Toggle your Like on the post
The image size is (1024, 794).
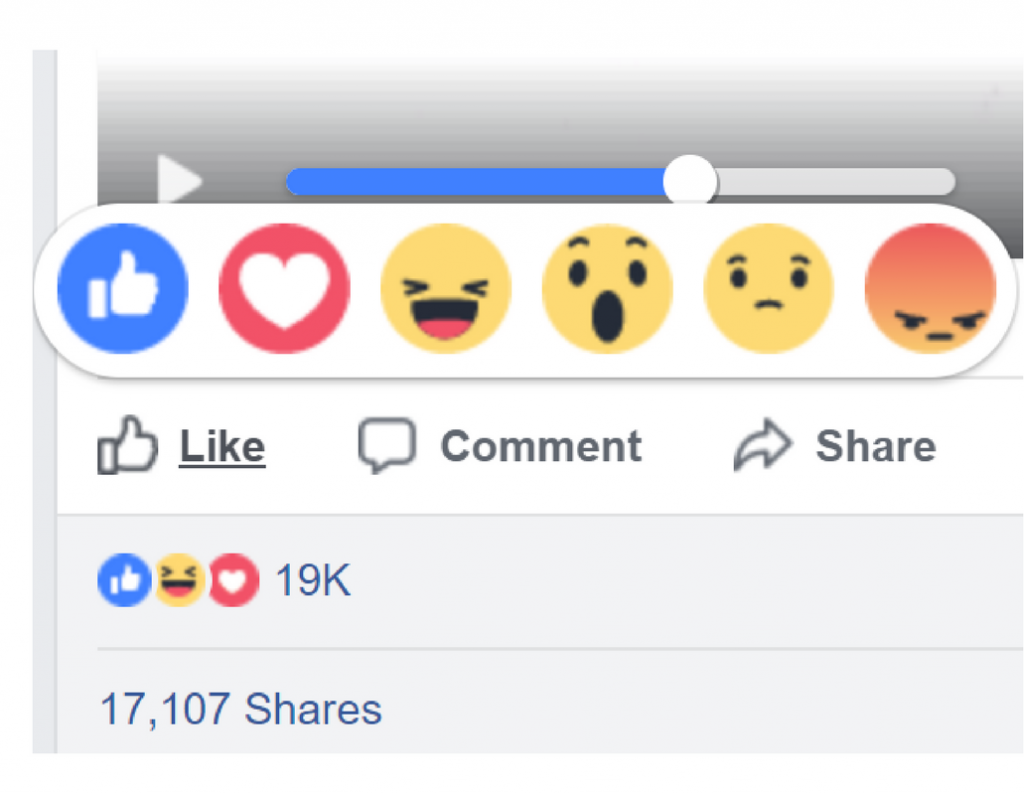(x=221, y=446)
